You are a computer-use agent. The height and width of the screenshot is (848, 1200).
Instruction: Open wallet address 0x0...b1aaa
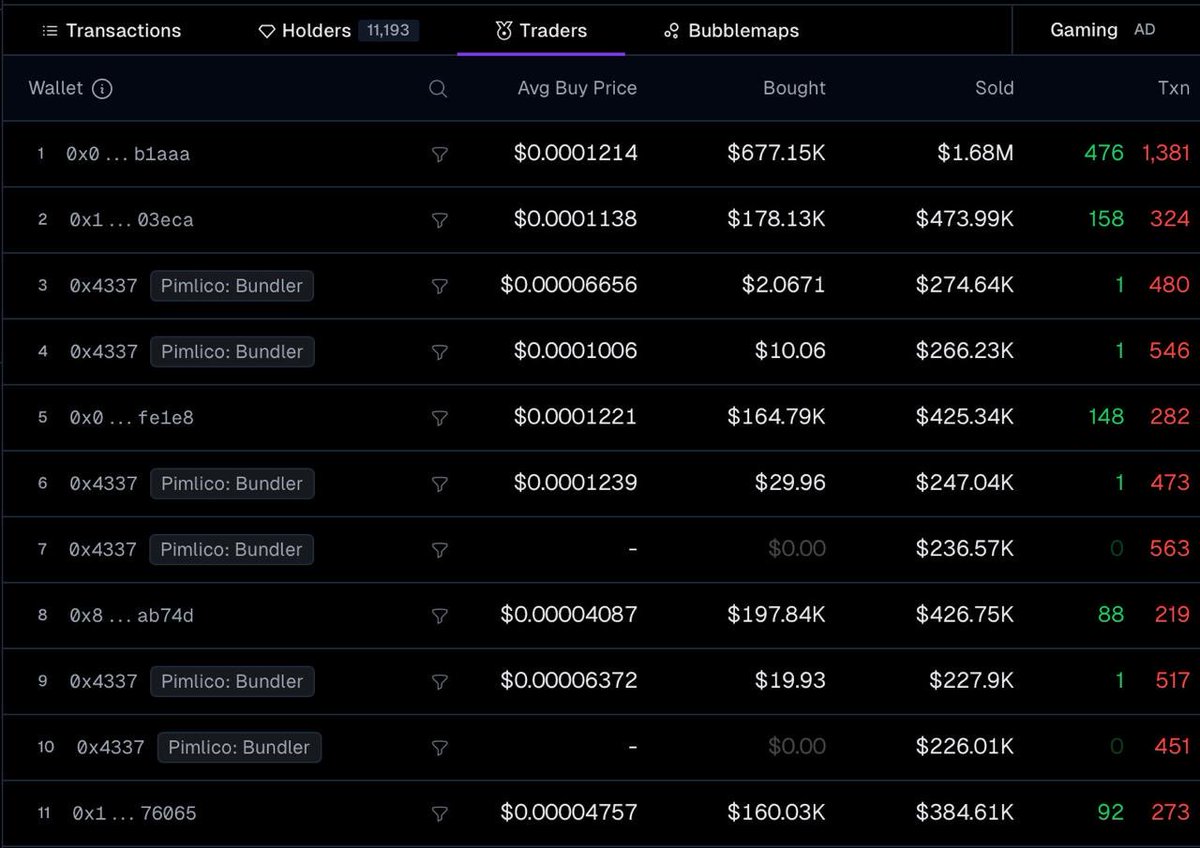point(128,154)
